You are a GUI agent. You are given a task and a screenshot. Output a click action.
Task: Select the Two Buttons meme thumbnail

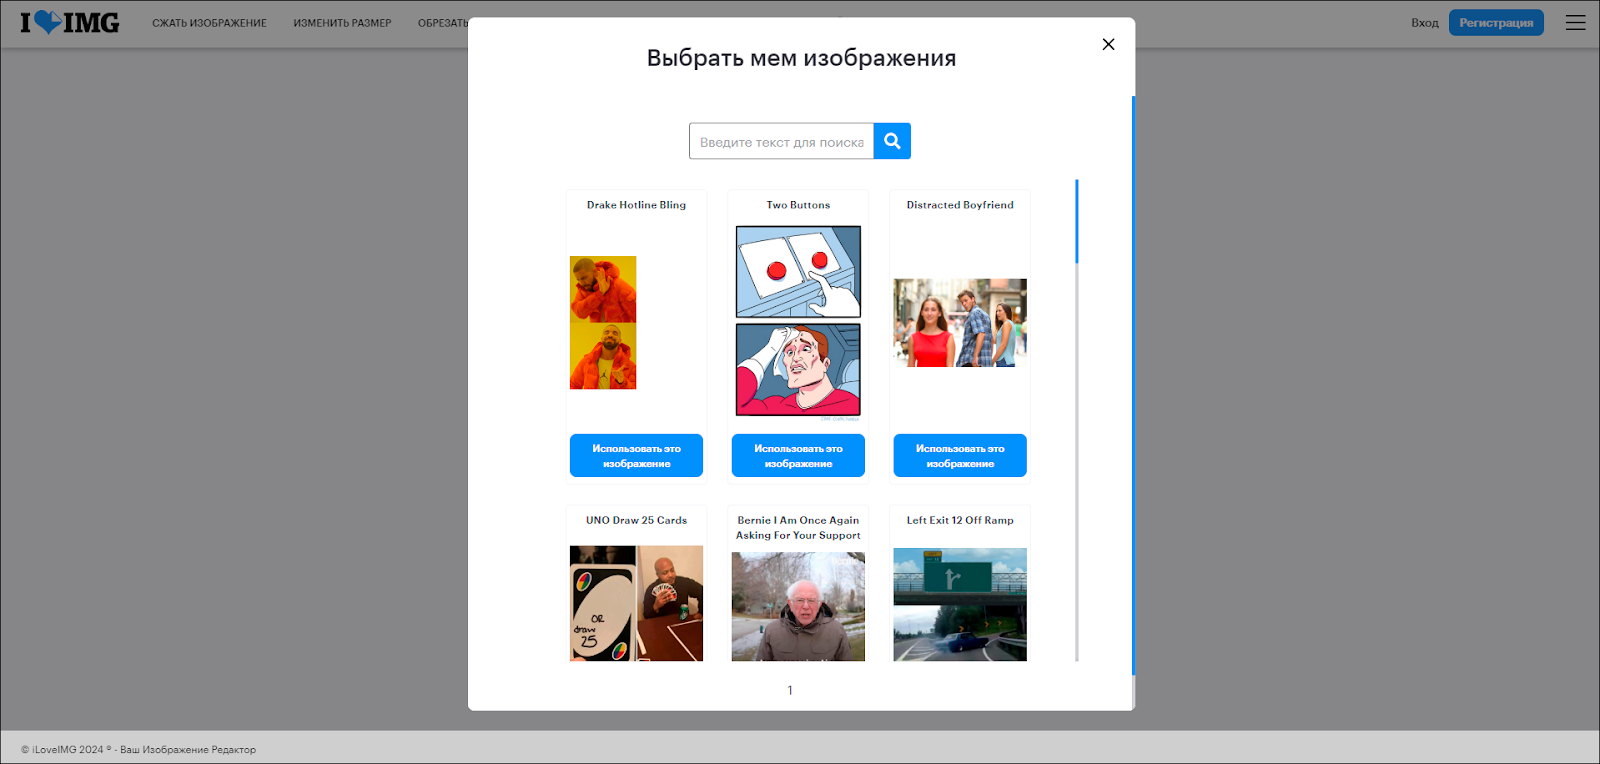798,320
